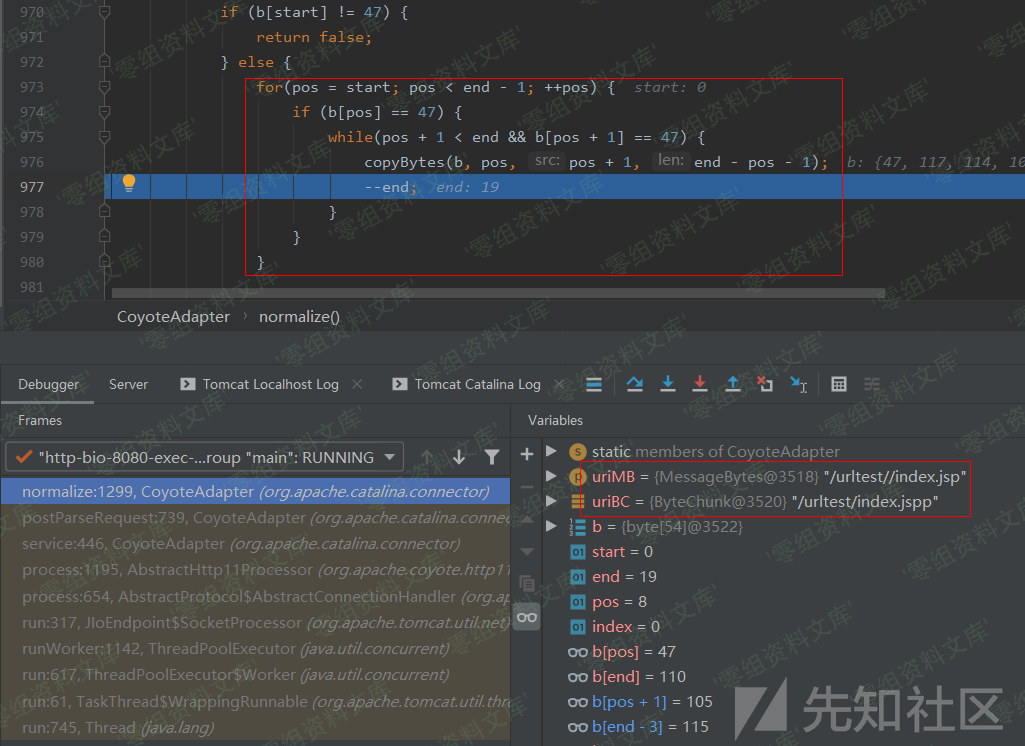Expand static members of CoyoteAdapter
1025x746 pixels.
551,452
